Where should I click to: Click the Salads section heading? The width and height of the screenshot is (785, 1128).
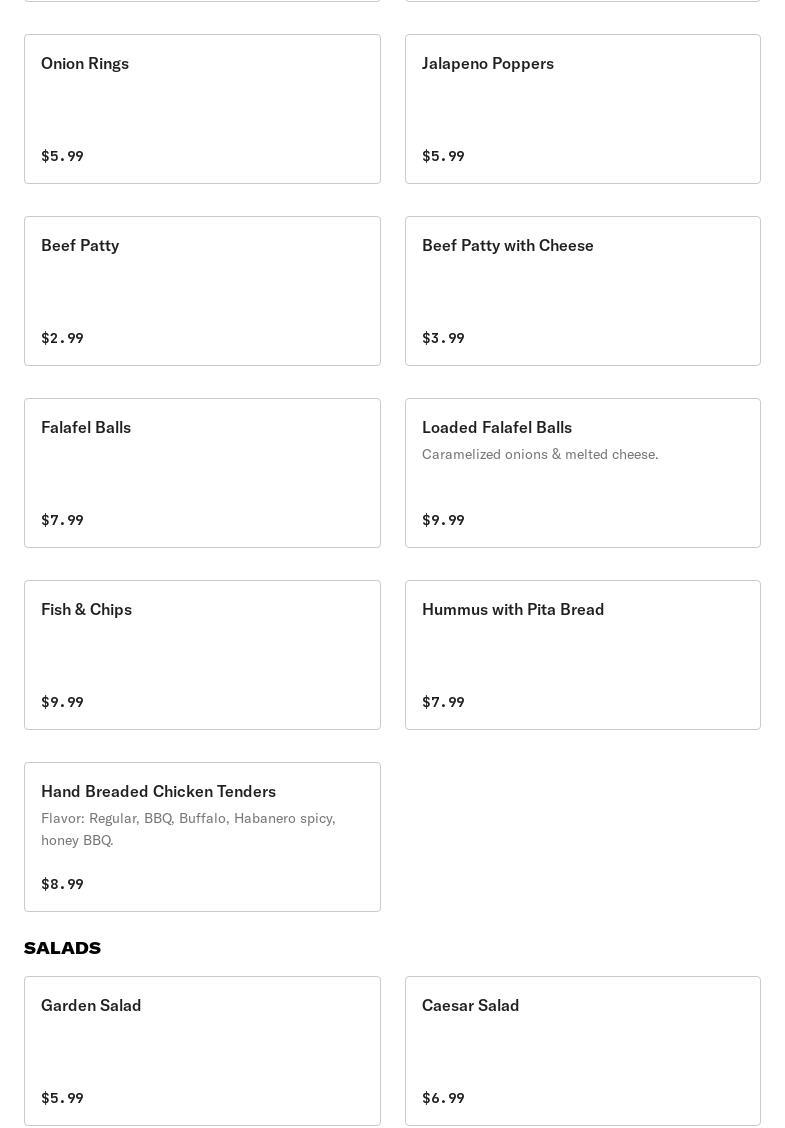click(63, 948)
